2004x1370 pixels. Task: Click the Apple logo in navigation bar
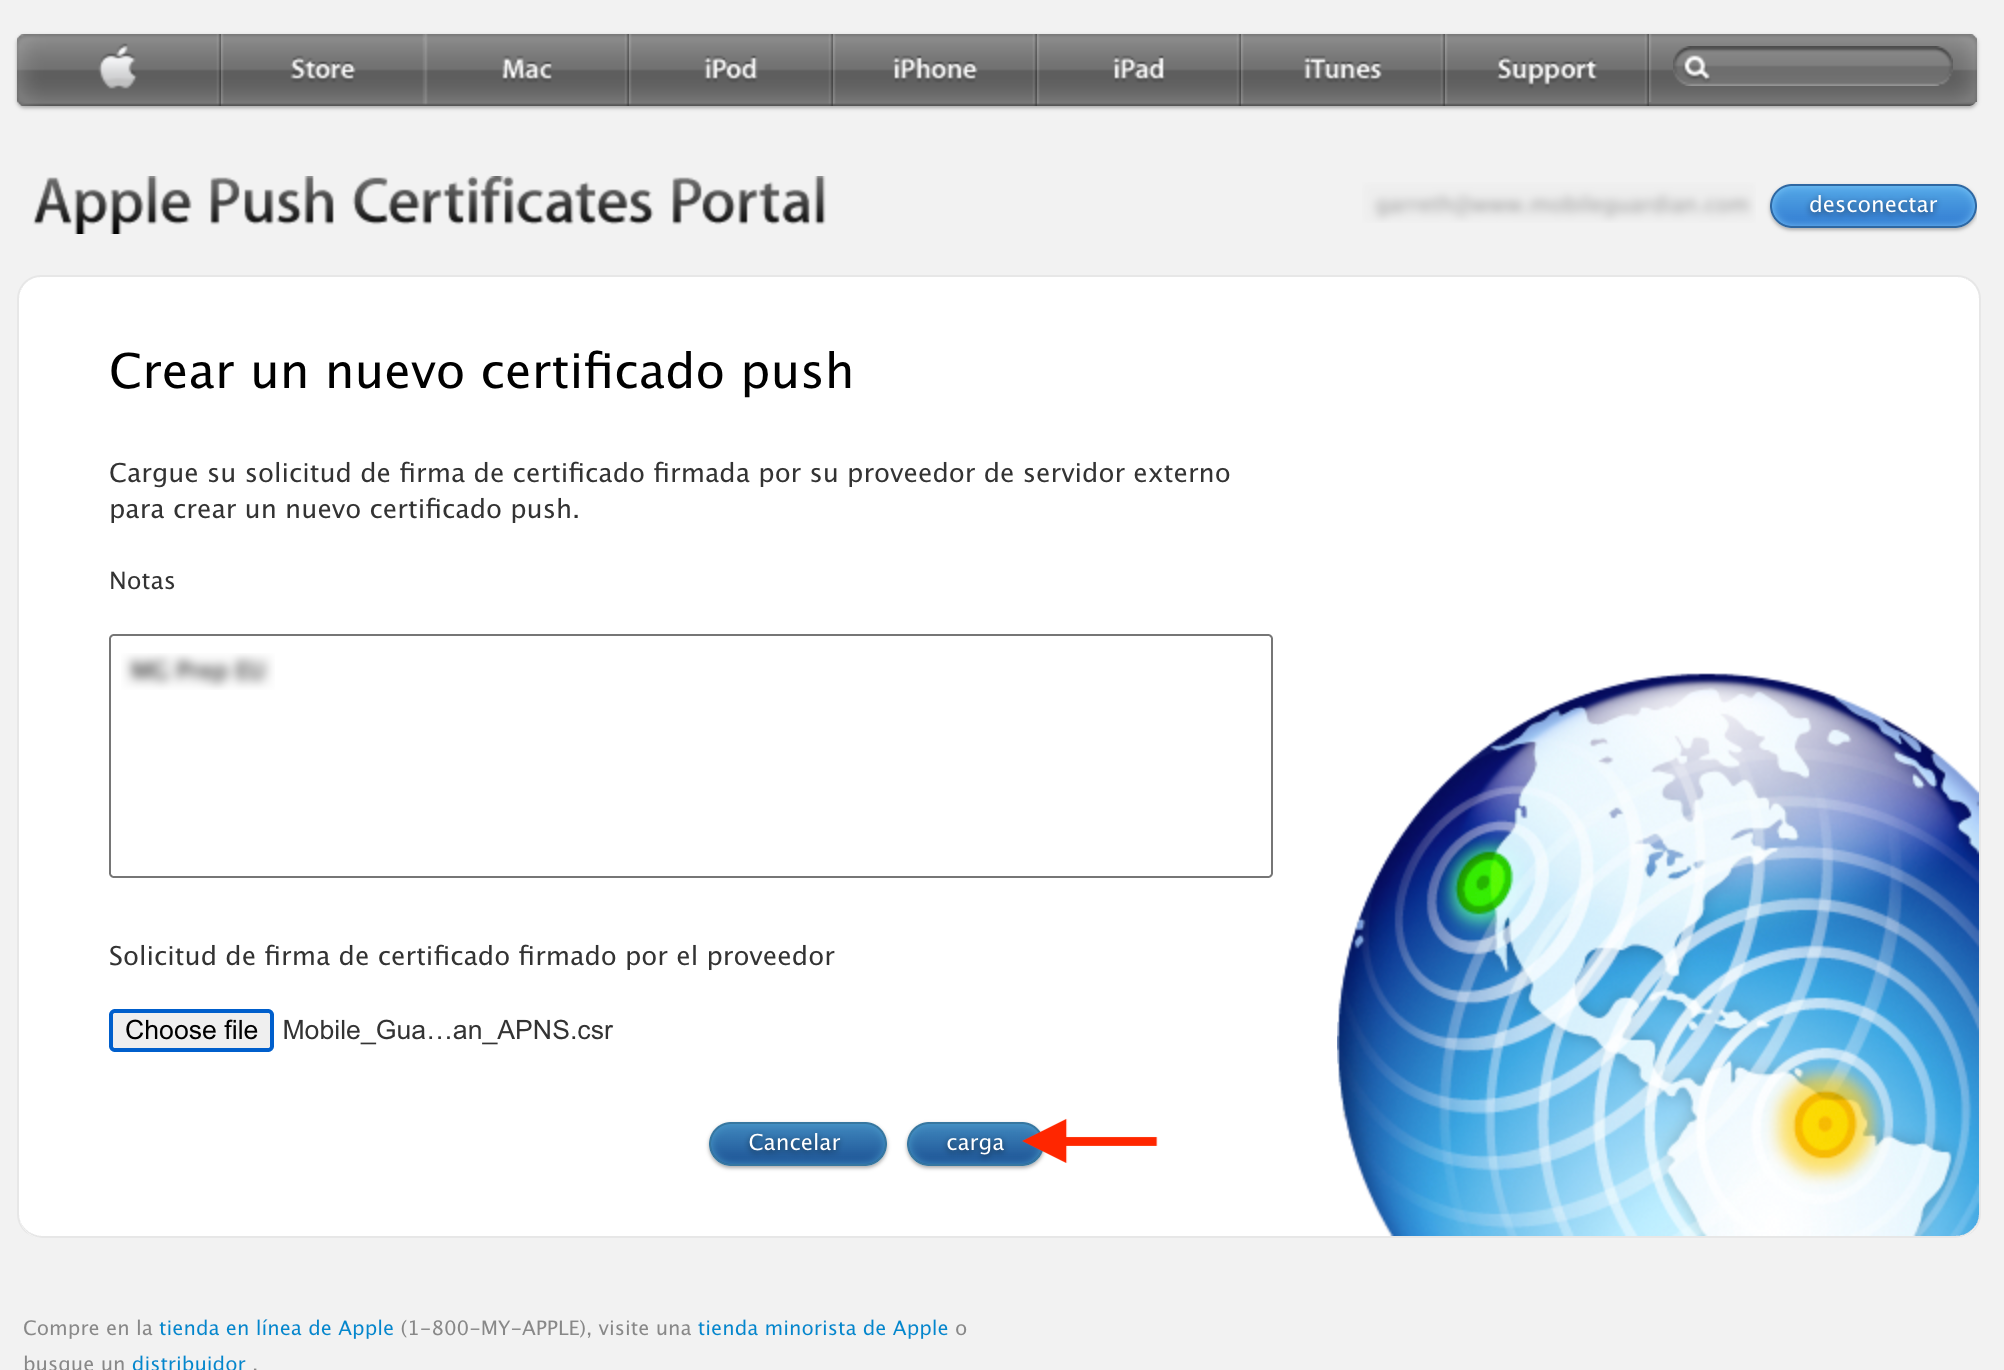tap(118, 69)
